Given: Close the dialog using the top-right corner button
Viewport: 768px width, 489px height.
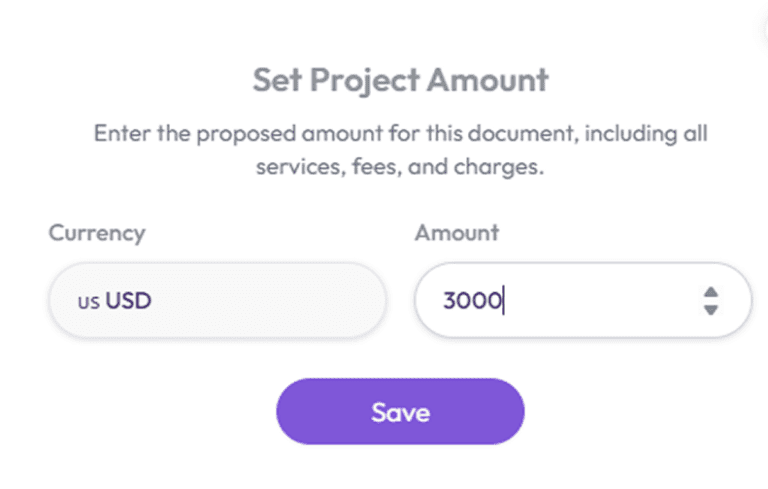Looking at the screenshot, I should 763,29.
